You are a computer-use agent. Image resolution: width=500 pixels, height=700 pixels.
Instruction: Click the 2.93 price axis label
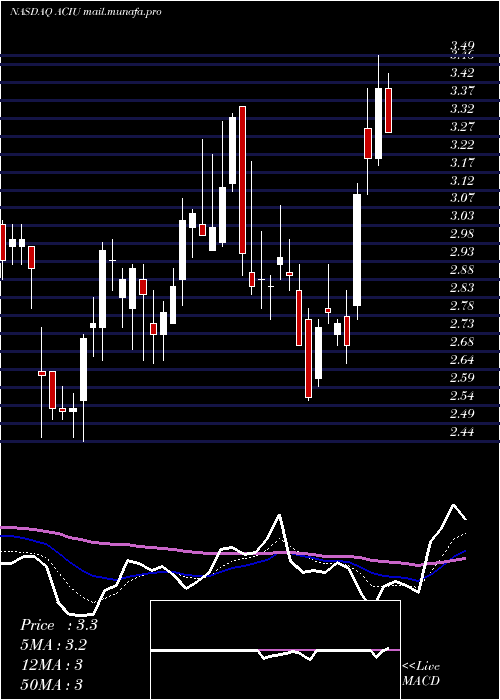[x=462, y=252]
